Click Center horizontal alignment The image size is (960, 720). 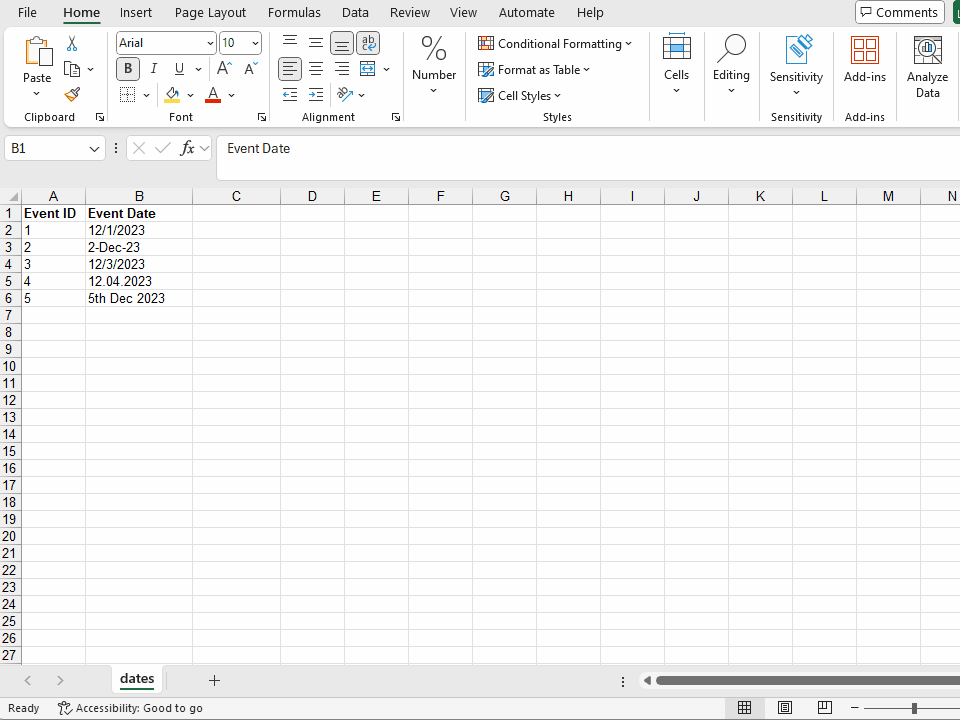tap(316, 69)
